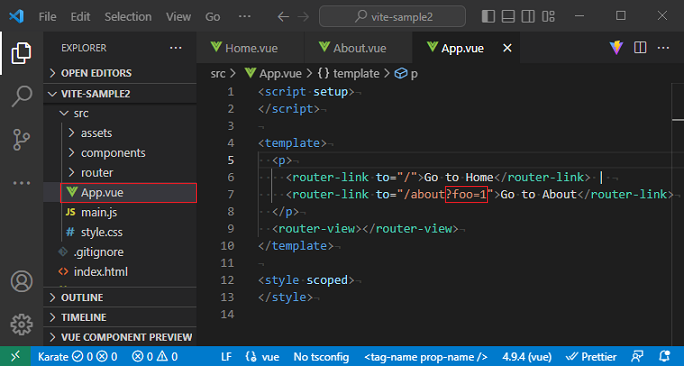Expand the VUE COMPONENT PREVIEW section
Image resolution: width=684 pixels, height=366 pixels.
tap(120, 337)
